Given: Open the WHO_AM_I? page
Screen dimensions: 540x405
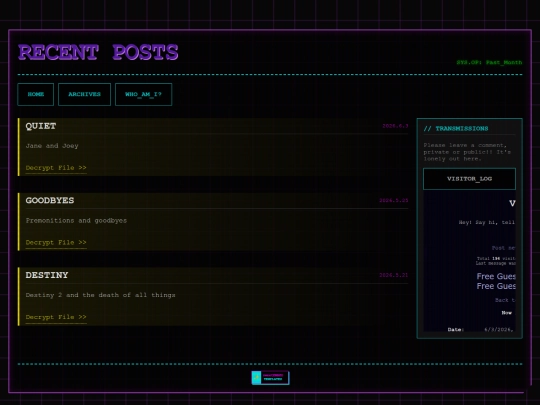Looking at the screenshot, I should pos(143,94).
